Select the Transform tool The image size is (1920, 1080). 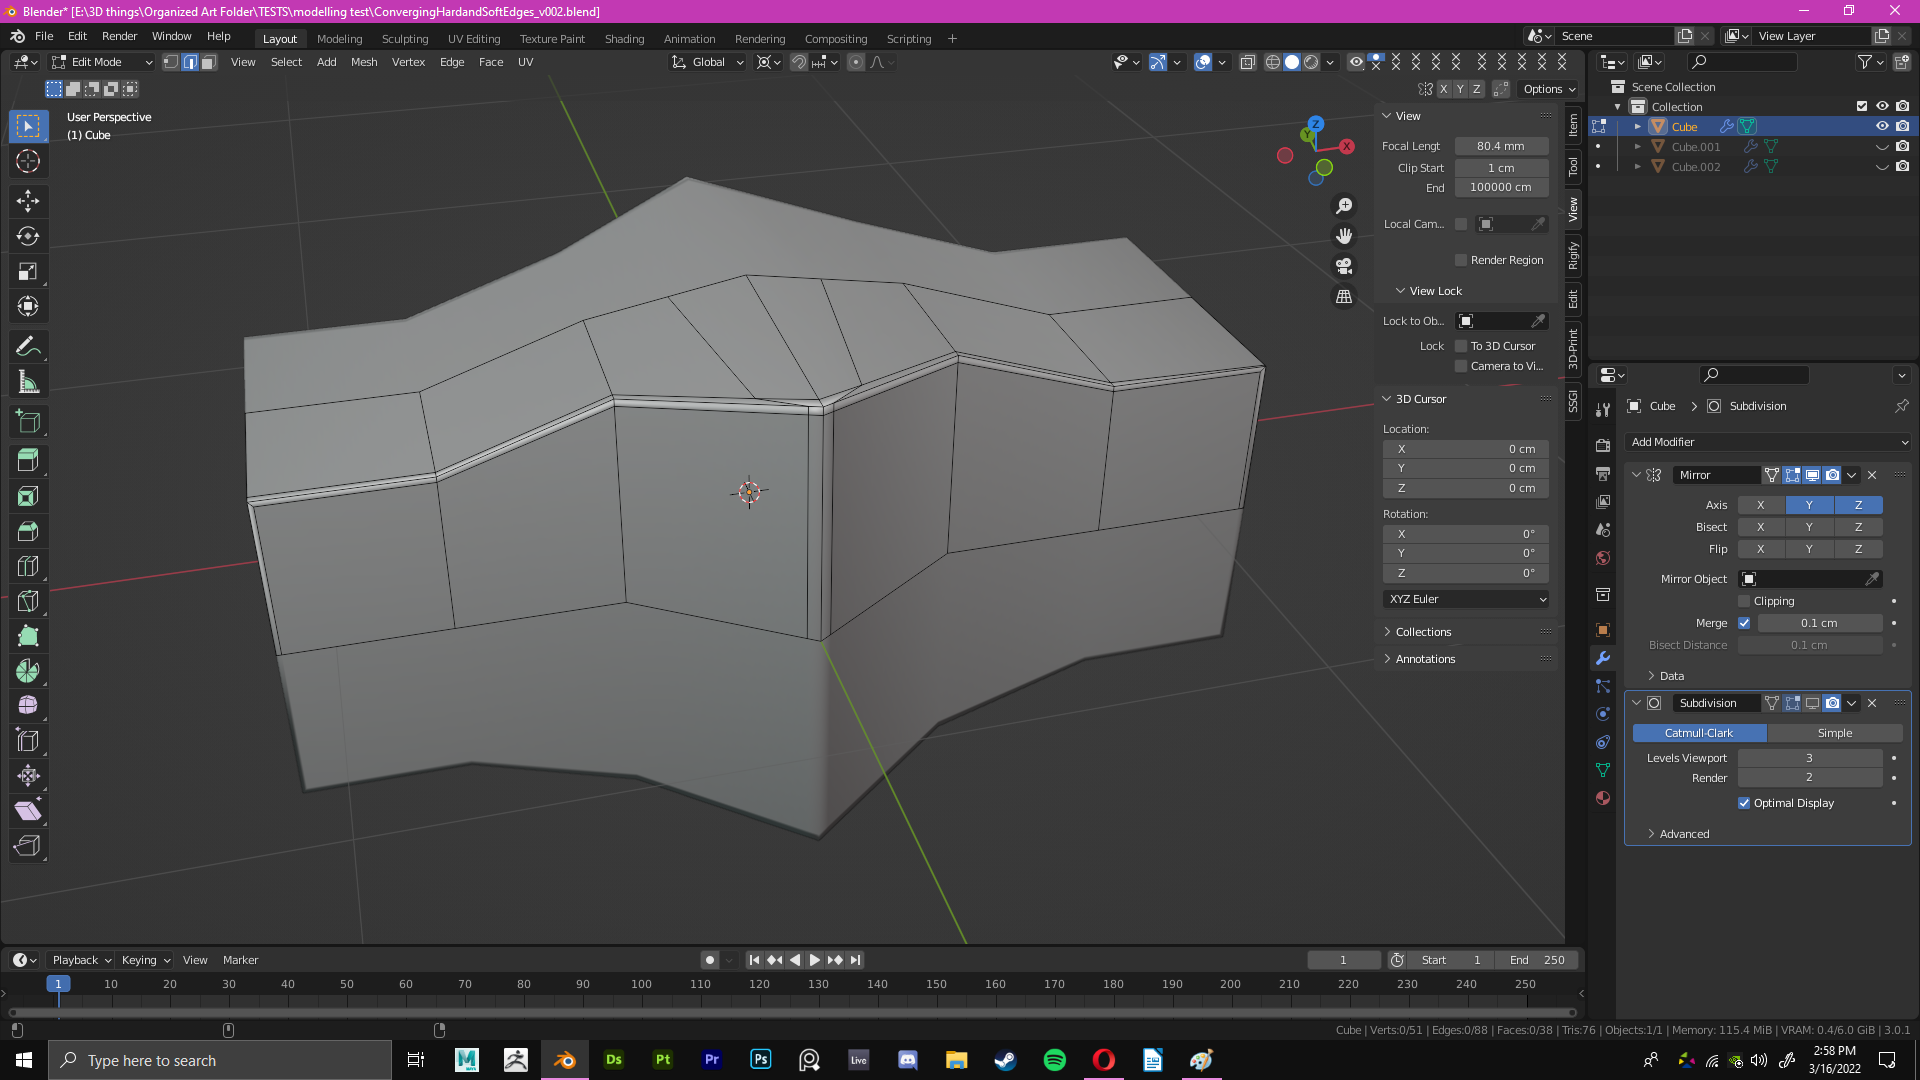pos(28,306)
